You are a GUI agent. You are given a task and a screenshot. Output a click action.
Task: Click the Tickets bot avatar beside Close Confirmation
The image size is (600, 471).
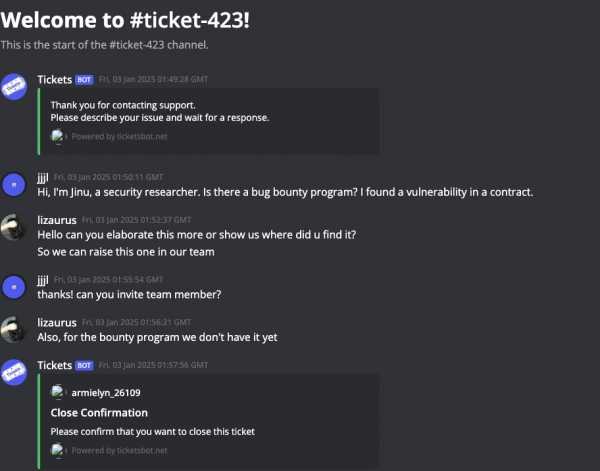click(14, 372)
